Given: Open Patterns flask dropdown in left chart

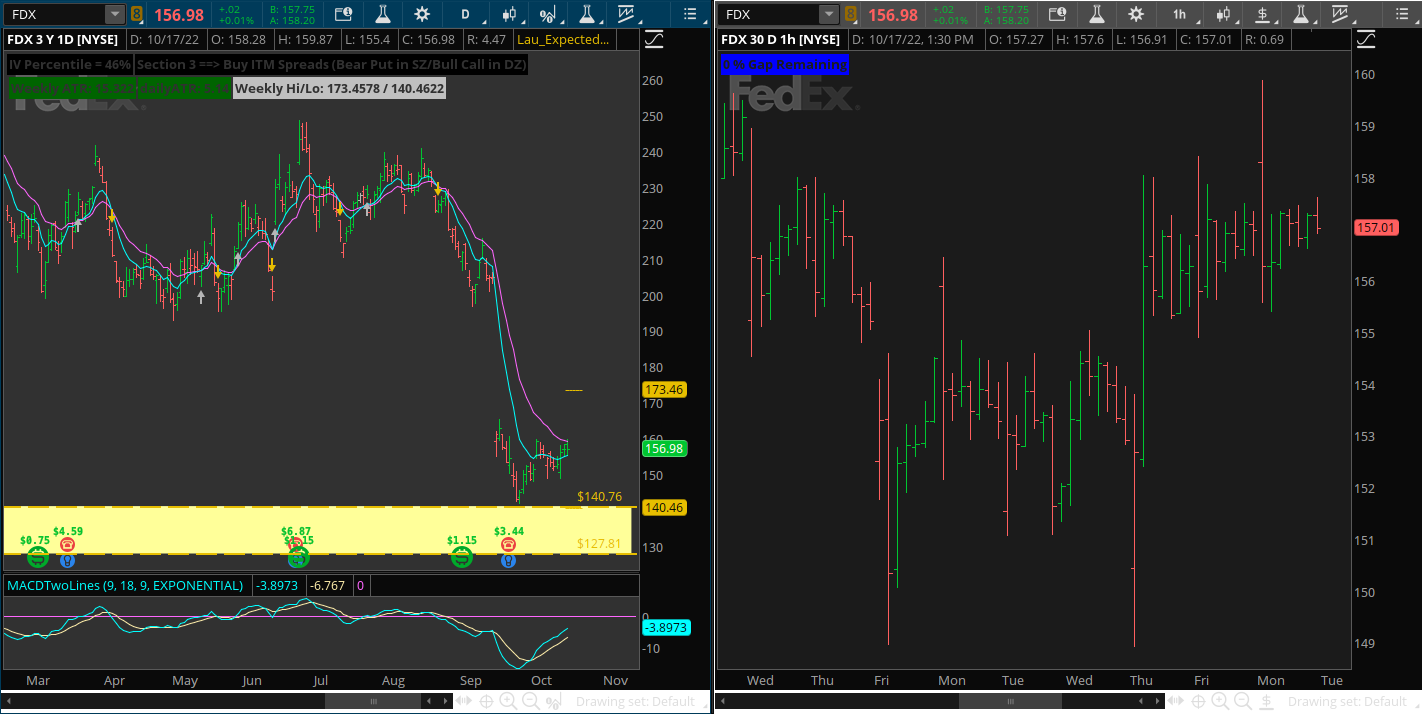Looking at the screenshot, I should click(588, 14).
